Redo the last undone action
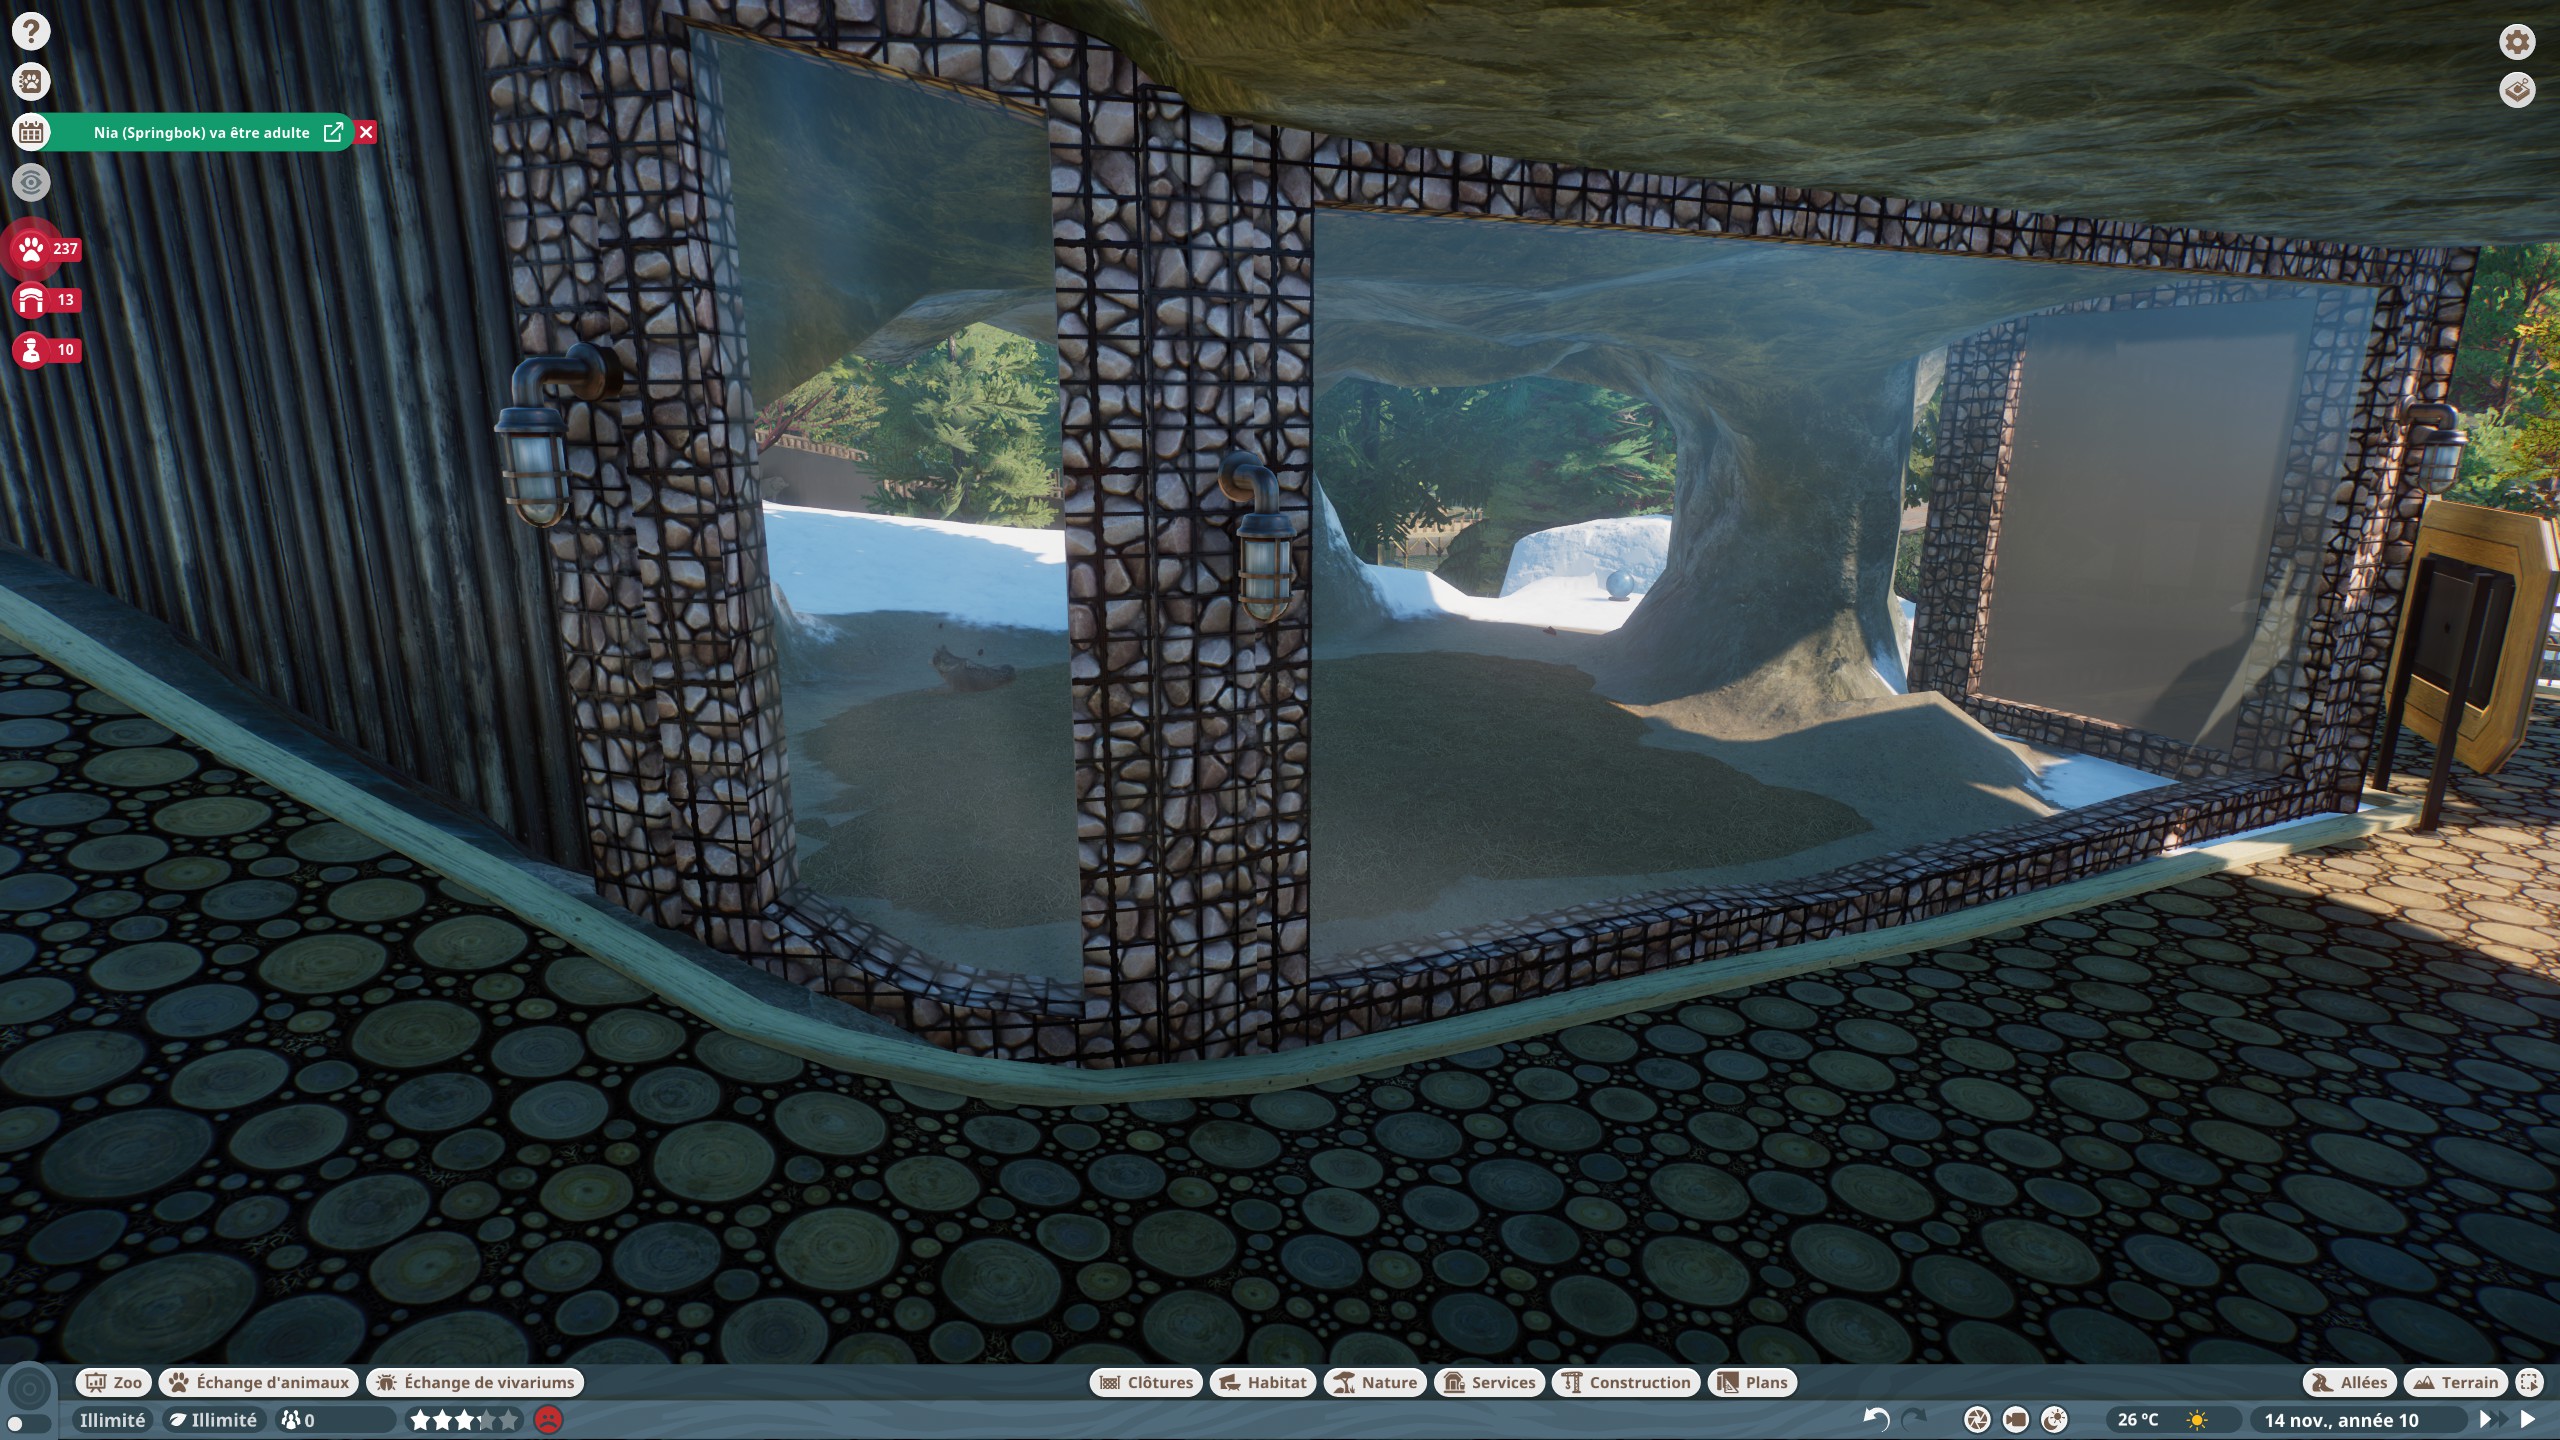 [x=1913, y=1419]
